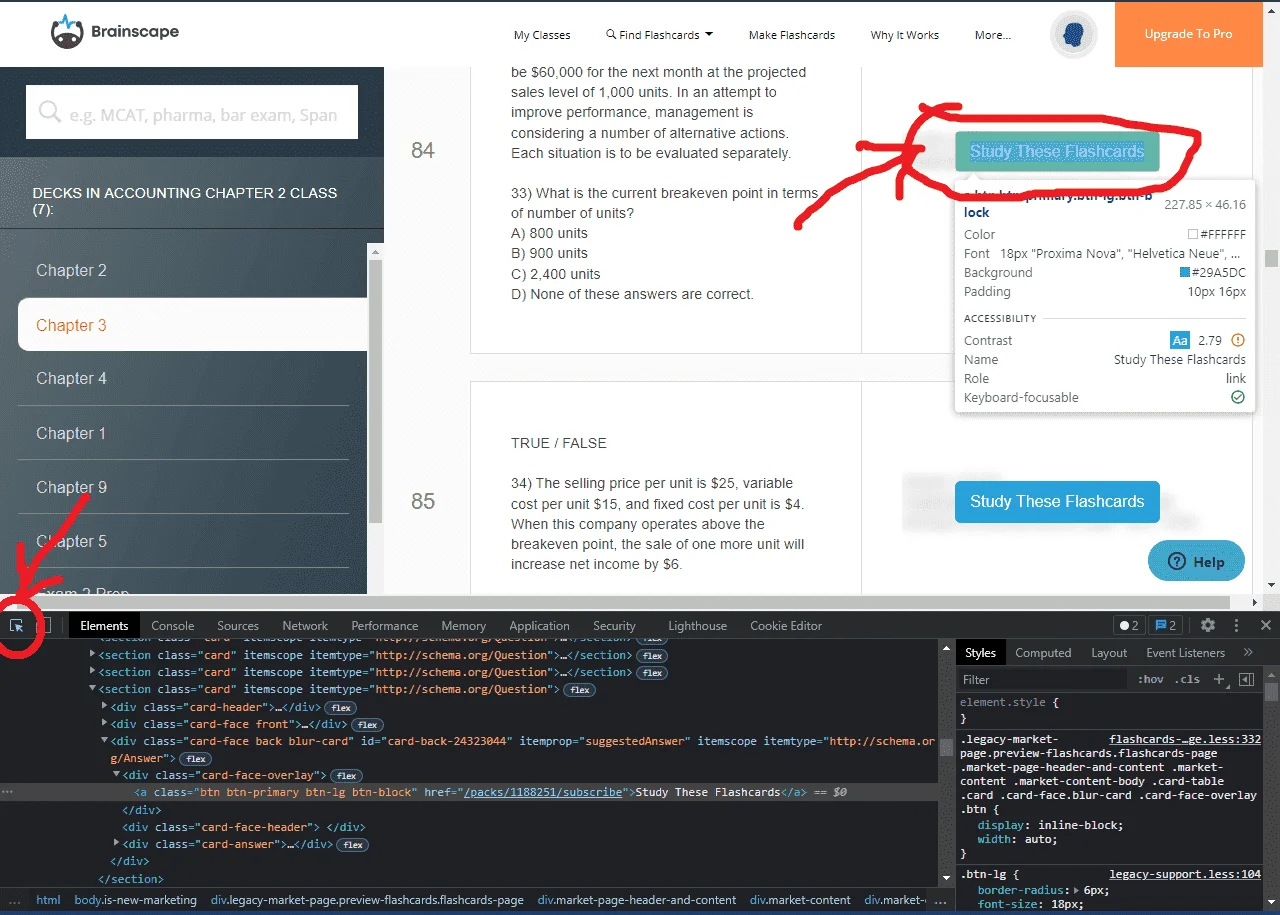The height and width of the screenshot is (915, 1280).
Task: Show more Styles pane tabs chevron
Action: (x=1248, y=652)
